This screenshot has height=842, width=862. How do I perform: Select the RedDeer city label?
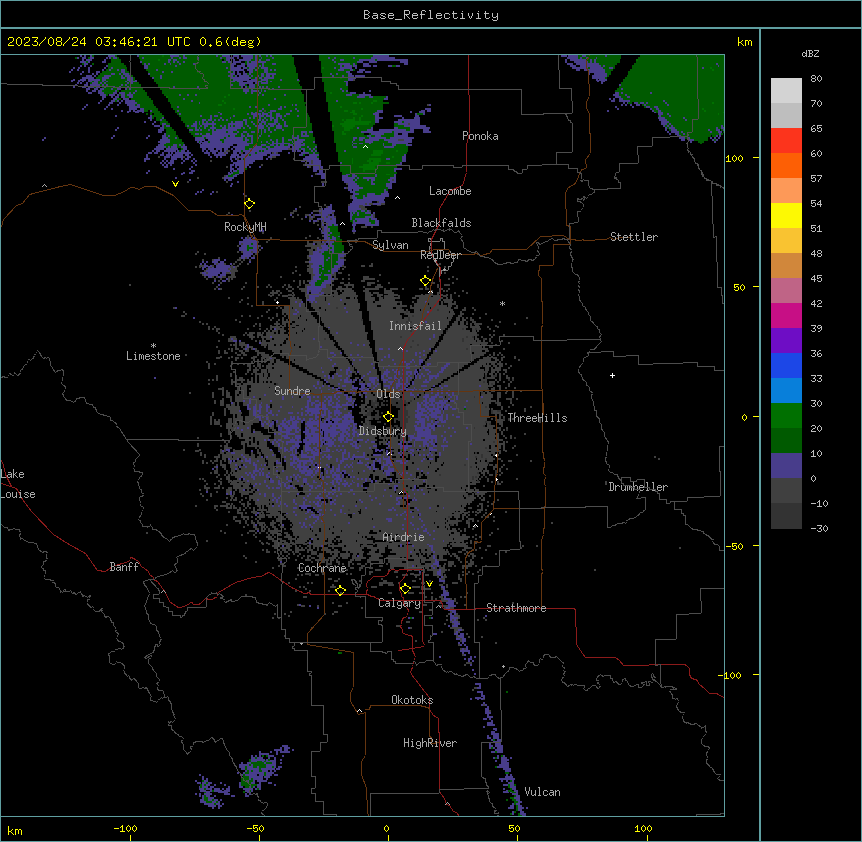tap(440, 255)
